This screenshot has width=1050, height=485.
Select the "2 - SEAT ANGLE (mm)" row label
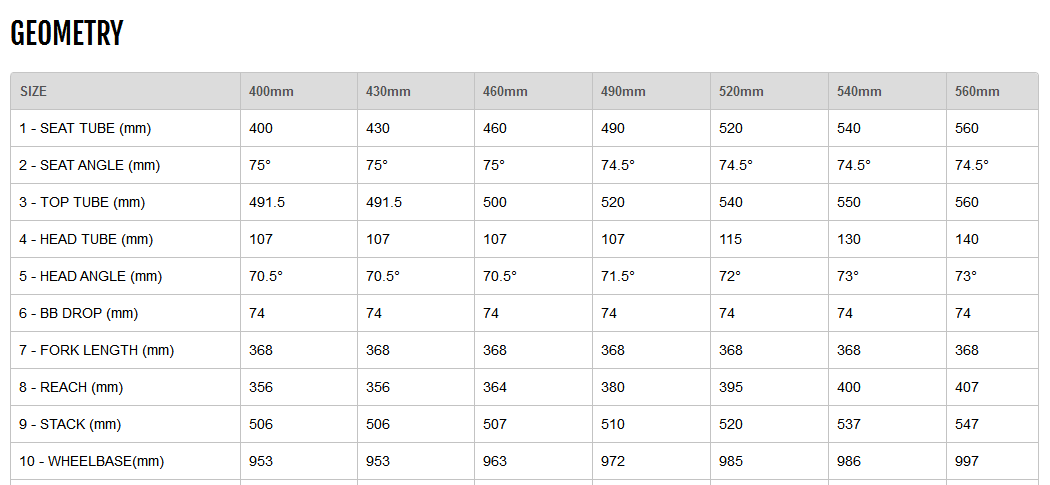(89, 165)
